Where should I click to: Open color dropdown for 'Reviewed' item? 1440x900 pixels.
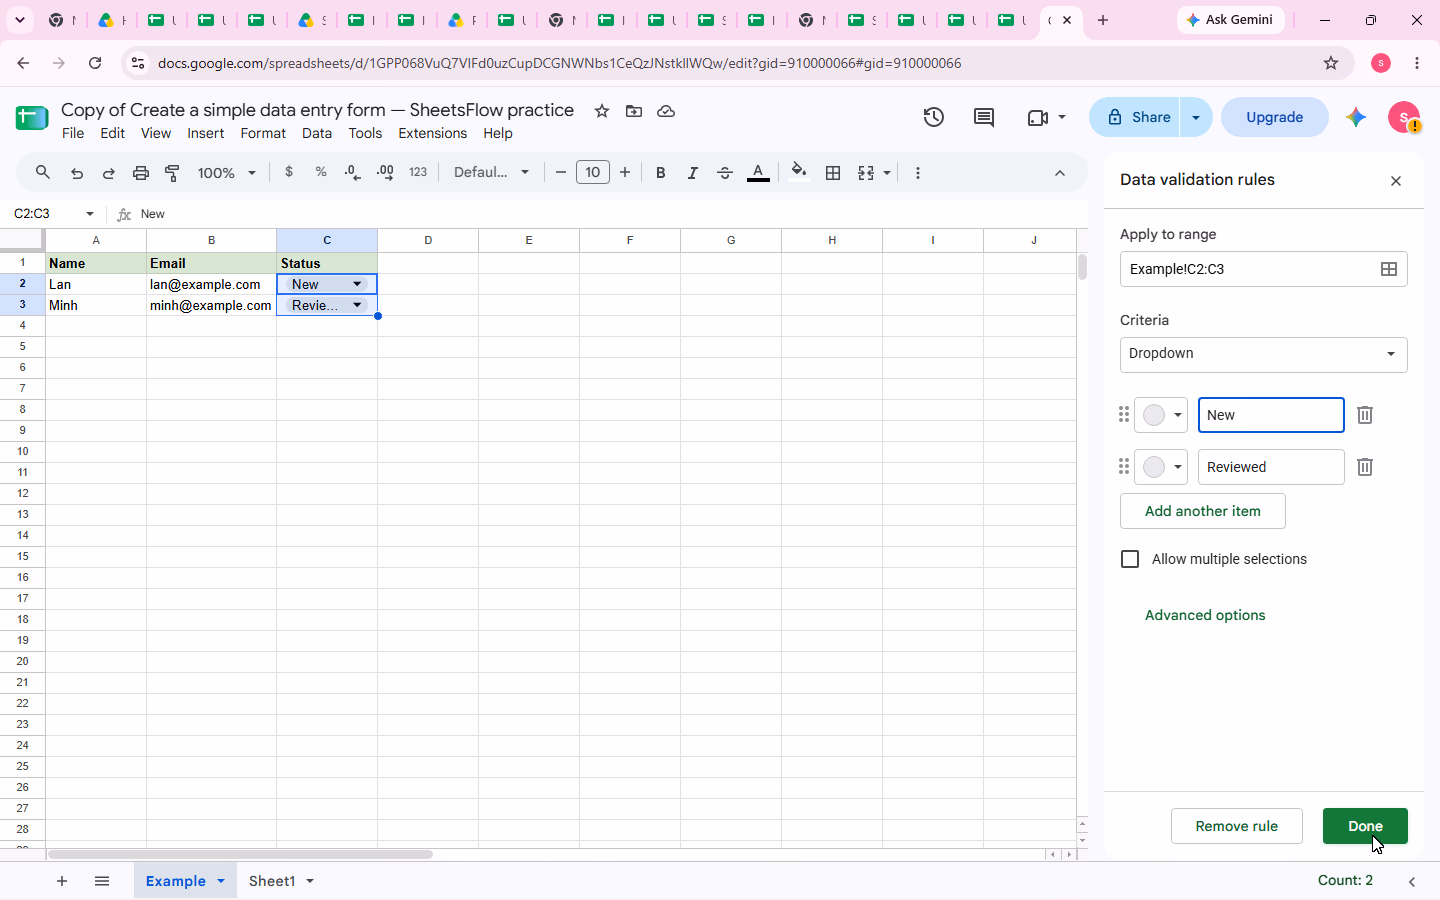[x=1161, y=467]
